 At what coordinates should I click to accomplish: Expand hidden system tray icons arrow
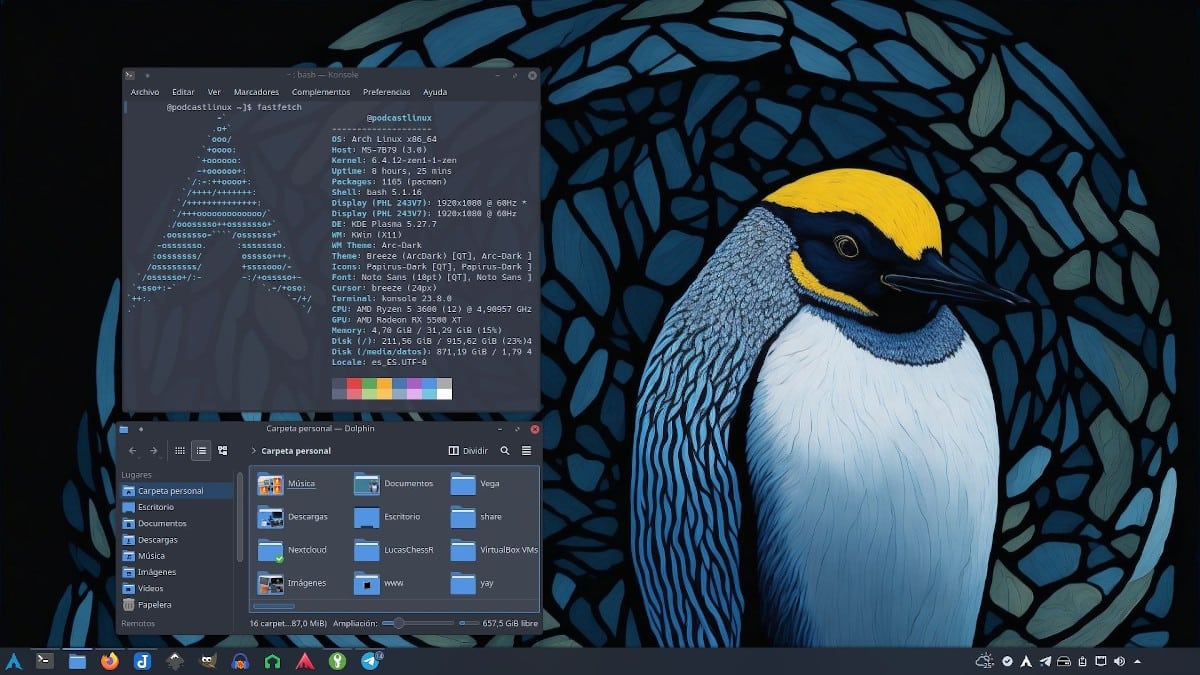1137,661
